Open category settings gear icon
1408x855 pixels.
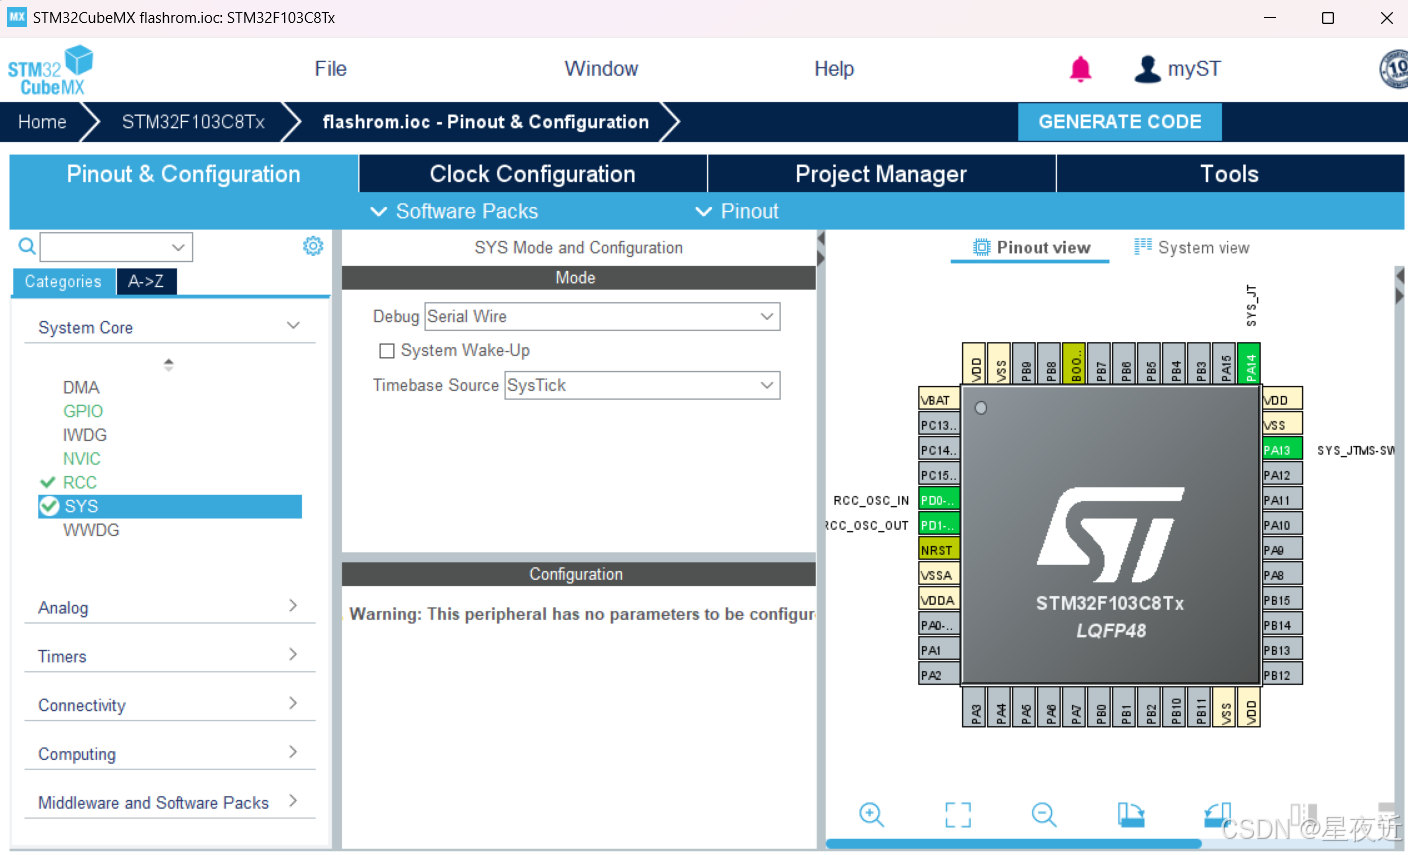click(313, 246)
